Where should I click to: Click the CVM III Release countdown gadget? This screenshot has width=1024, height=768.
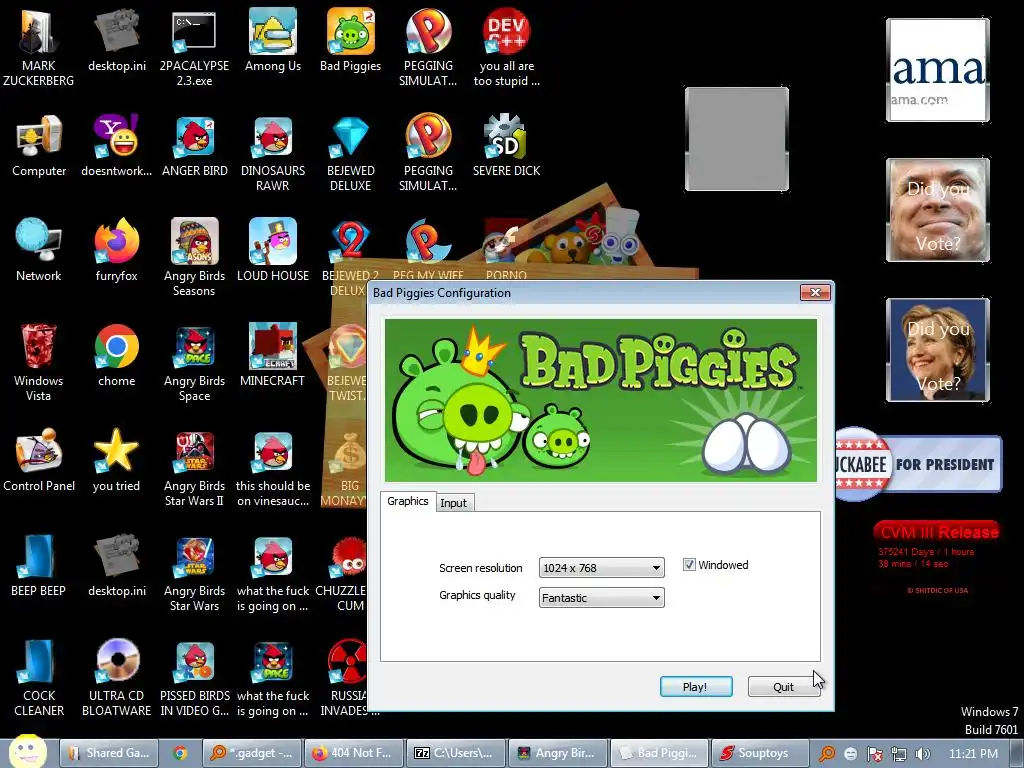click(938, 557)
